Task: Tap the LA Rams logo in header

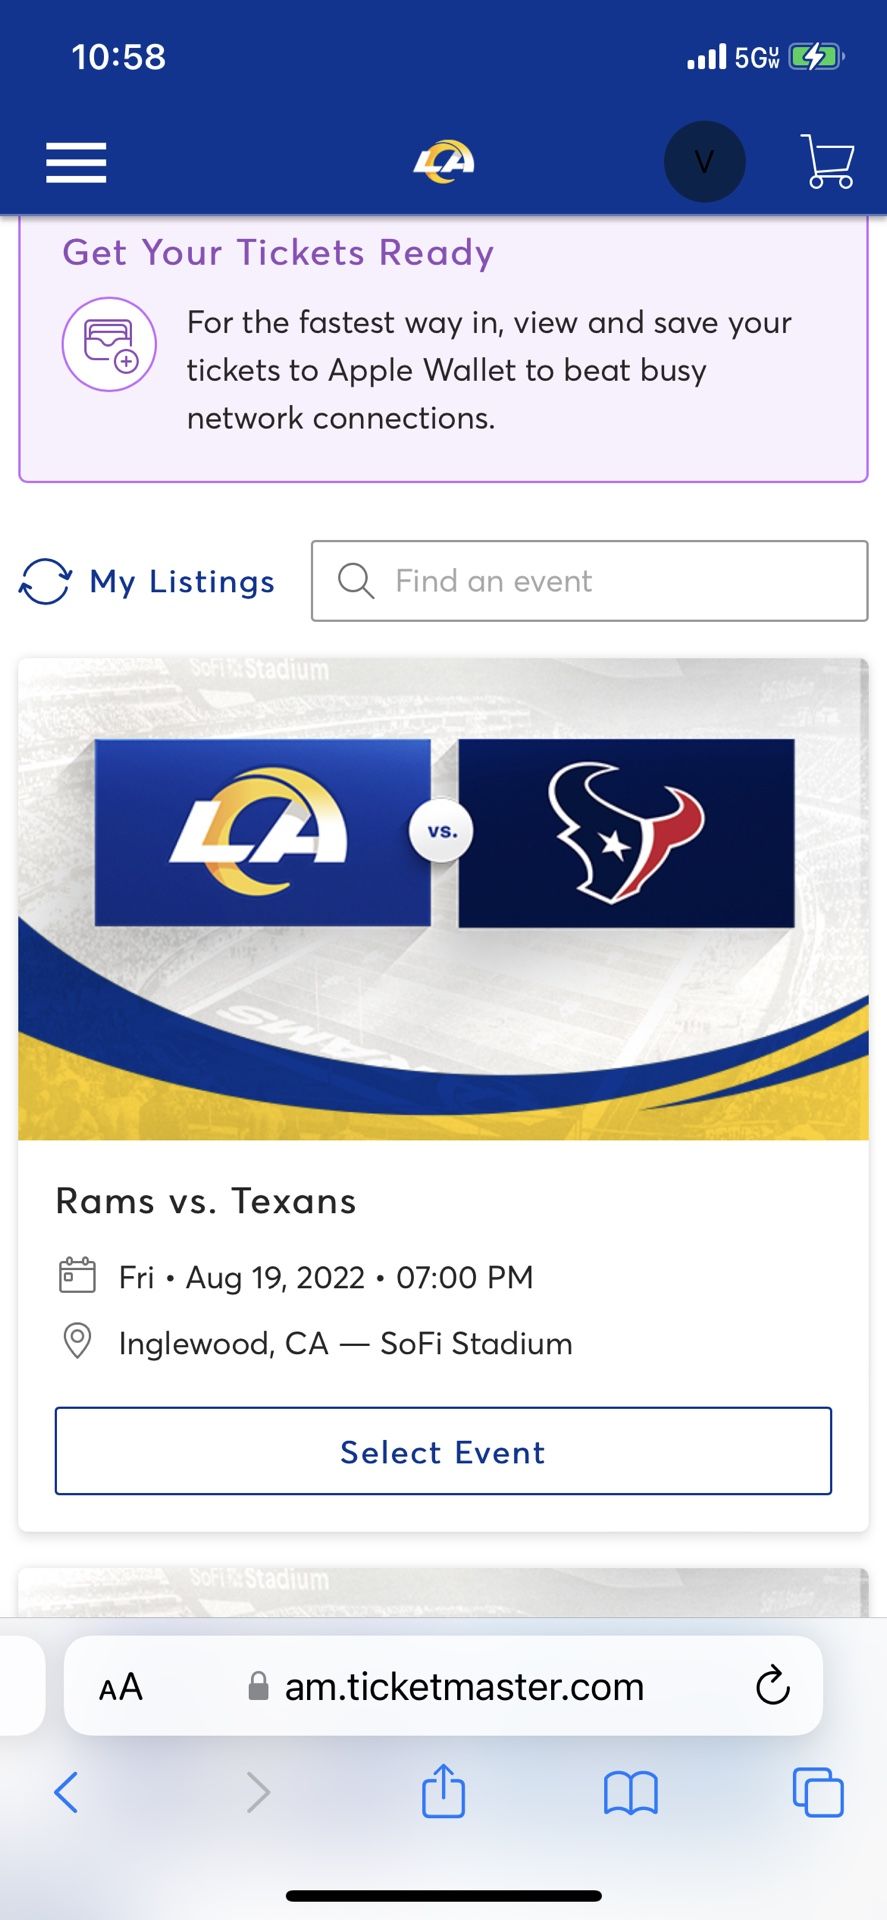Action: pos(444,161)
